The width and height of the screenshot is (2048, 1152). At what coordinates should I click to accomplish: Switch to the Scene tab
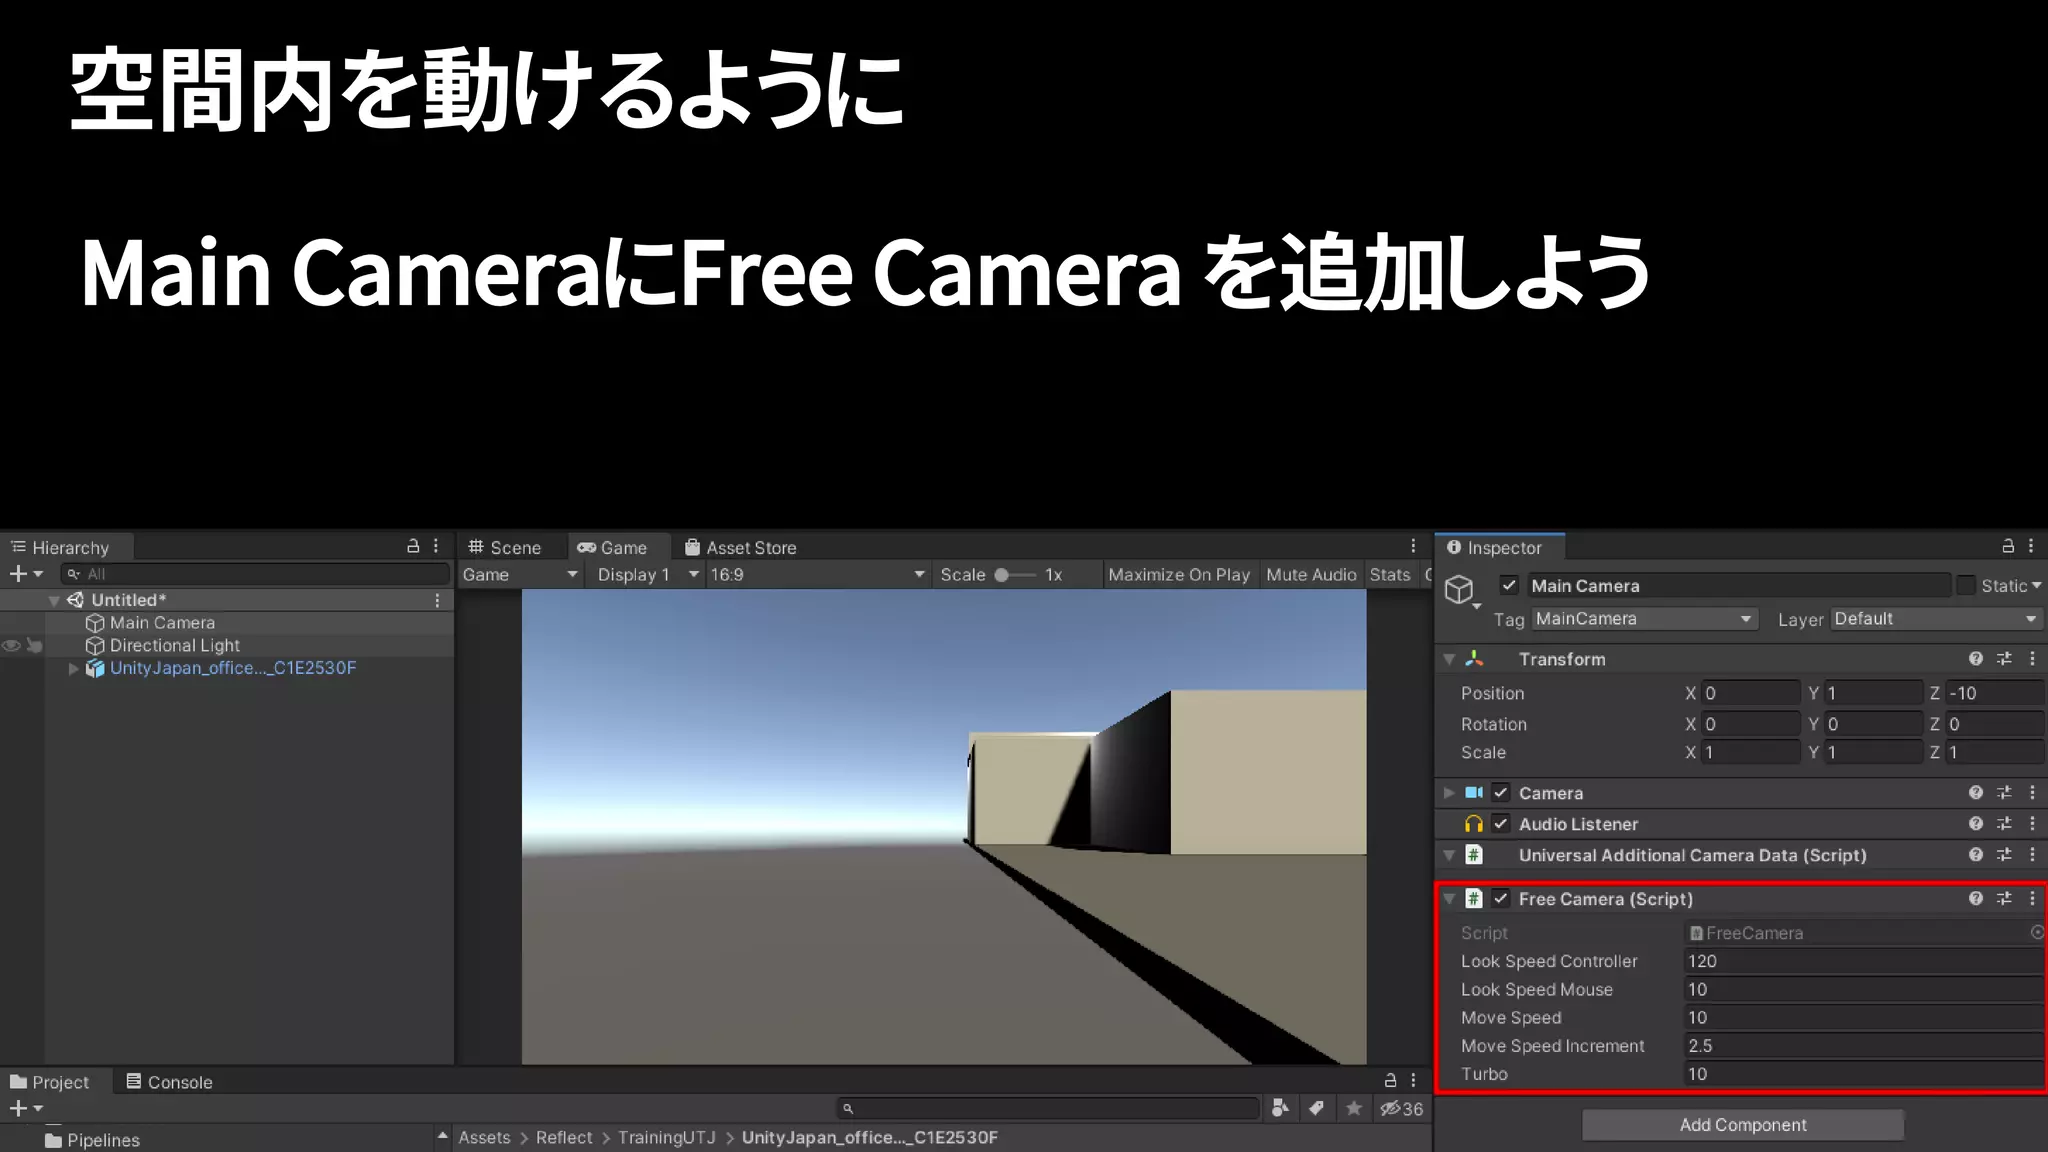click(x=505, y=547)
